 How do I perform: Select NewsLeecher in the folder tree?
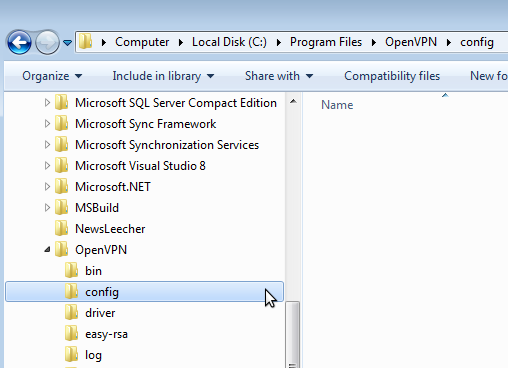click(x=110, y=229)
